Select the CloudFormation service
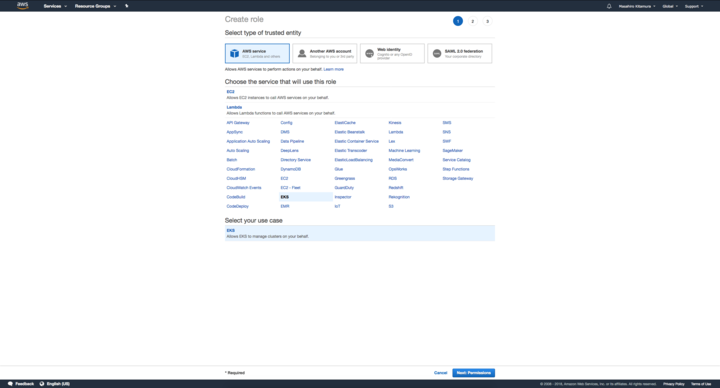 tap(241, 169)
